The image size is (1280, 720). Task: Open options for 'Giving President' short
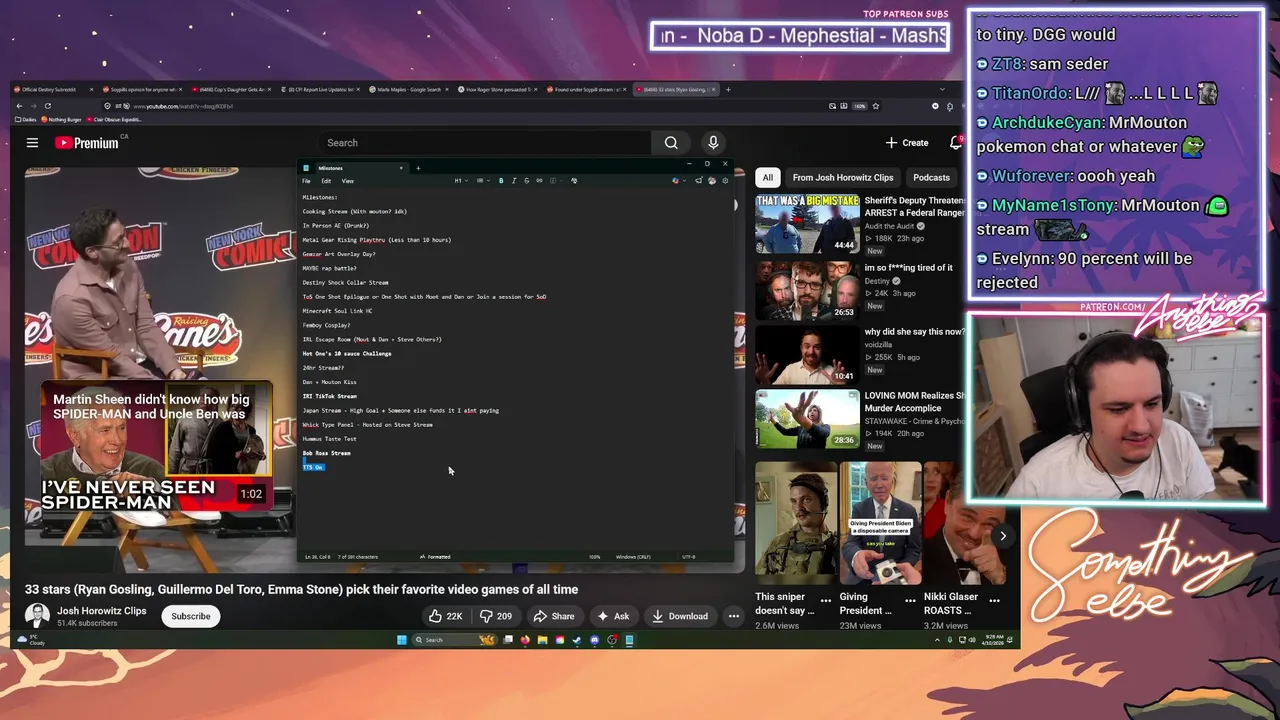(909, 601)
